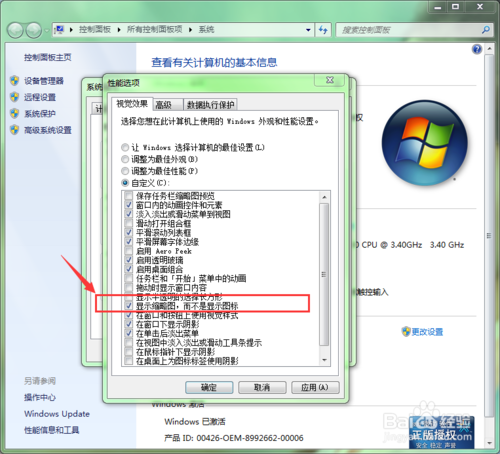Click the visual effects list scrollbar thumb

pos(324,274)
